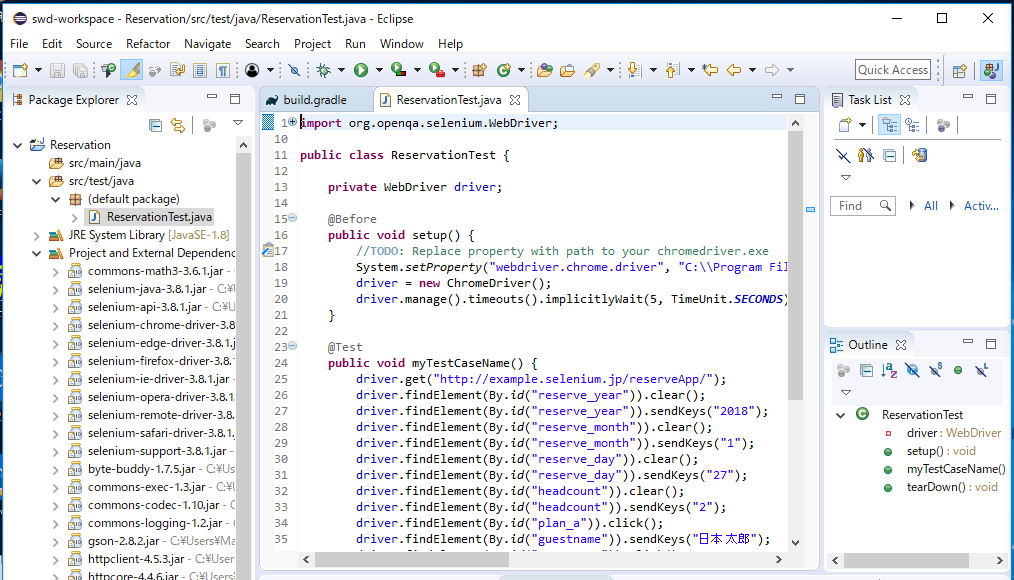Toggle Block Selection Mode
Viewport: 1014px width, 580px height.
[200, 70]
